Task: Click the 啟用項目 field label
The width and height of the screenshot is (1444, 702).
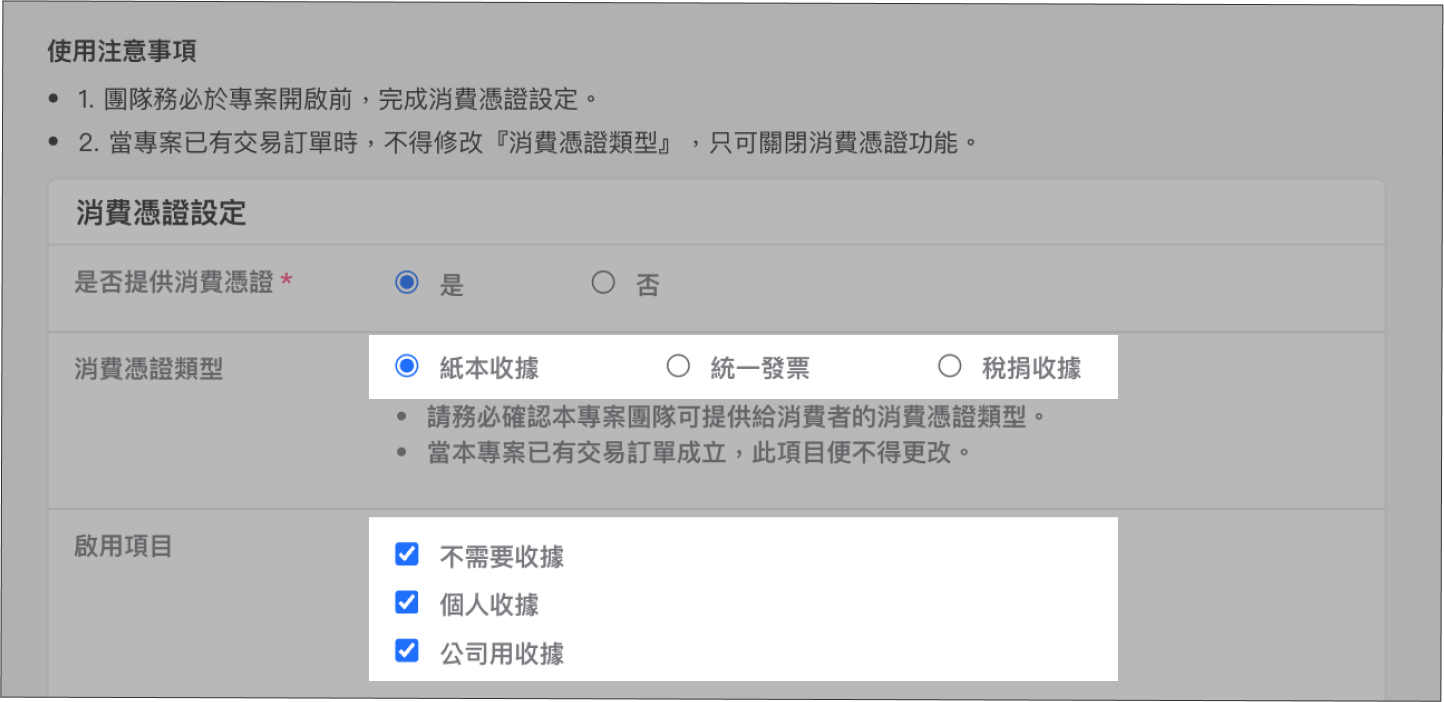Action: pyautogui.click(x=123, y=546)
